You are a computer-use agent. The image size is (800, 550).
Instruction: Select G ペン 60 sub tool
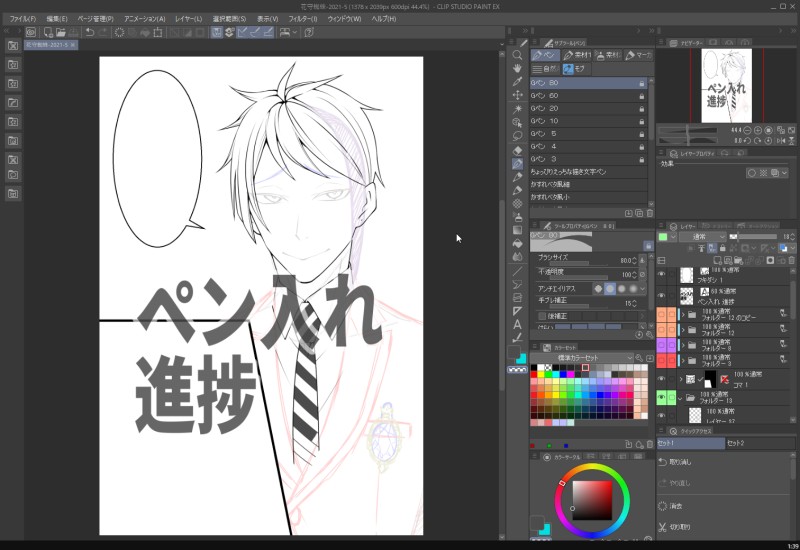click(589, 95)
